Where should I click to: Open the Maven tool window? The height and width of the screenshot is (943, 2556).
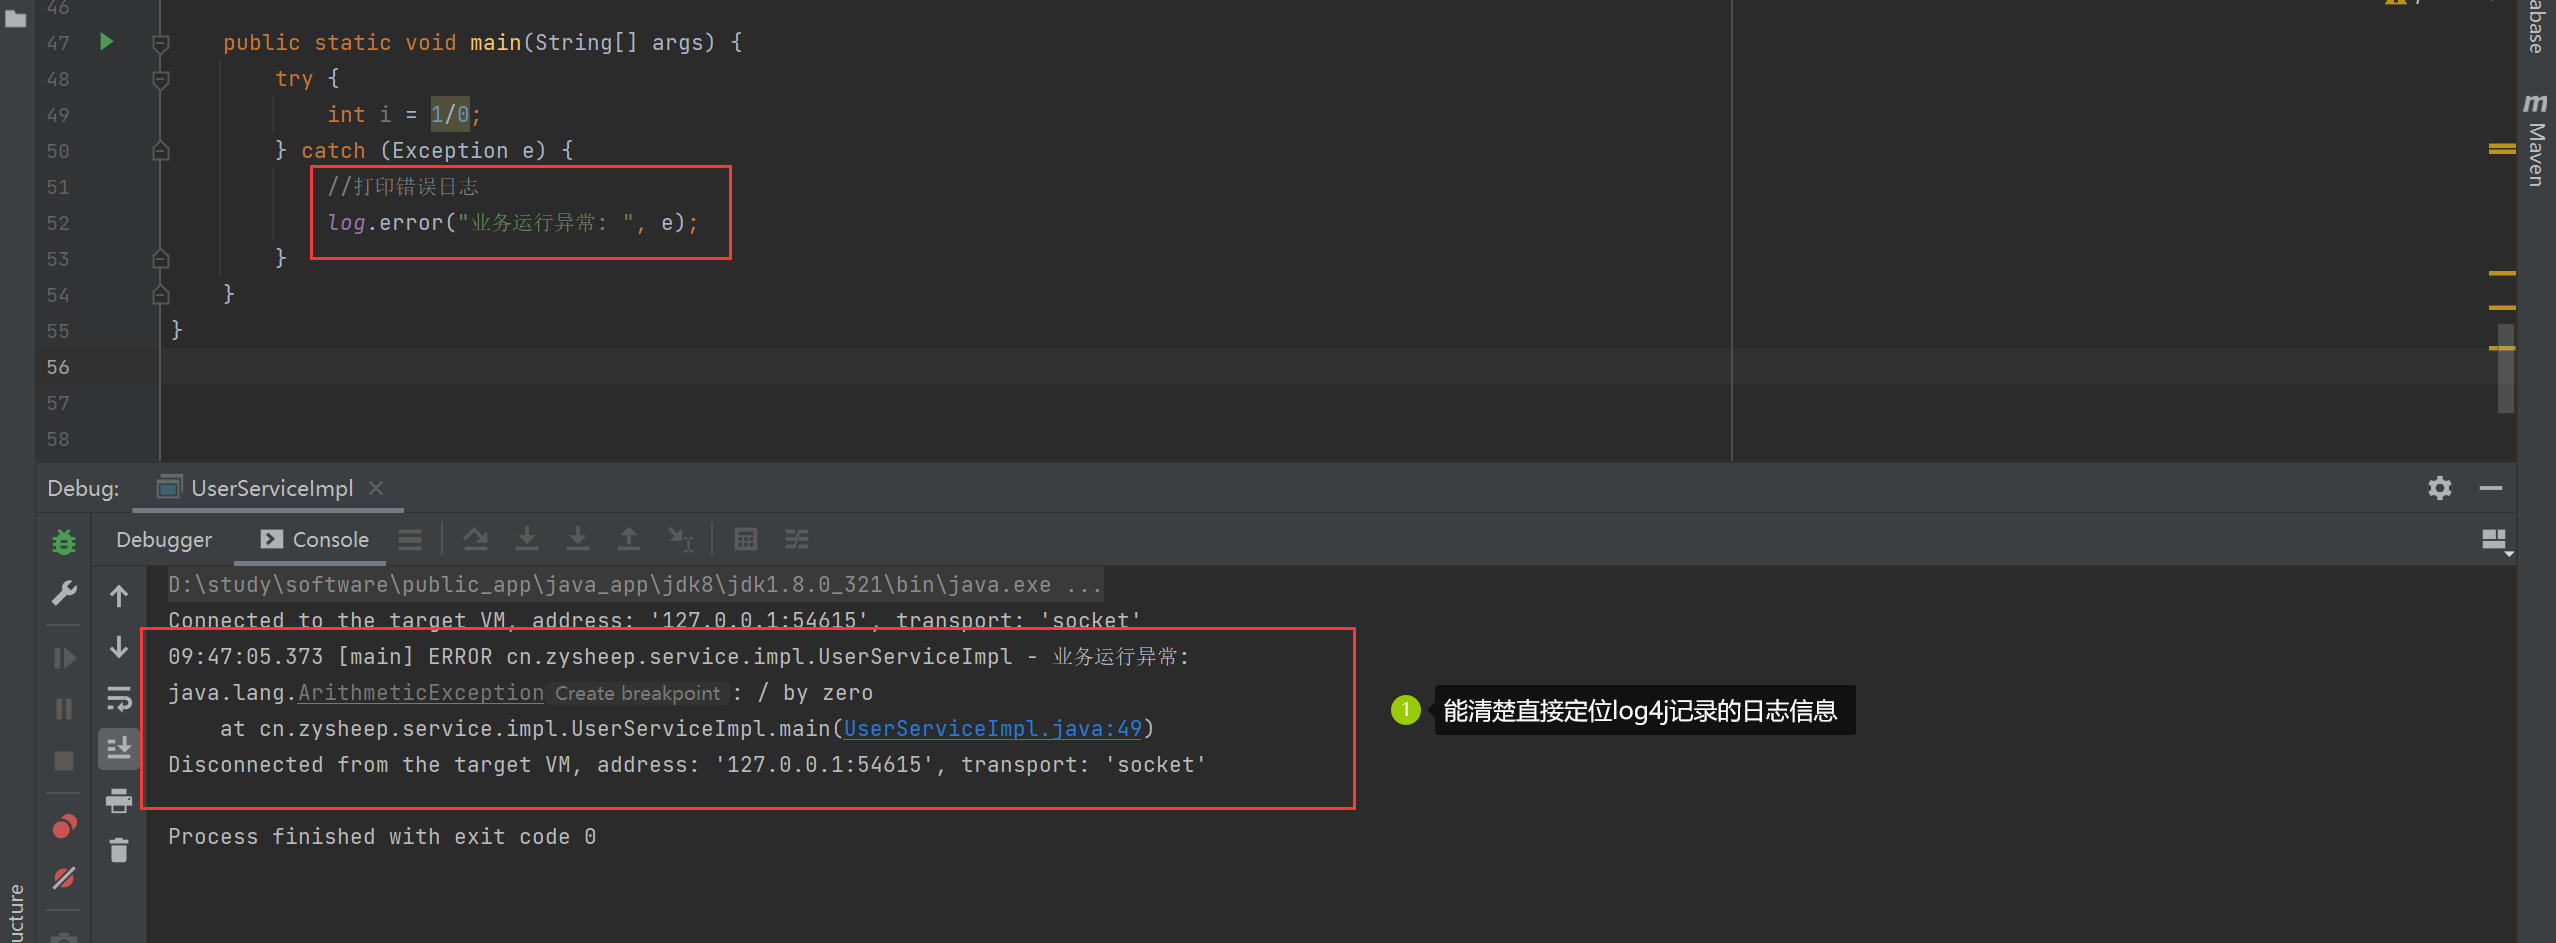(2536, 140)
